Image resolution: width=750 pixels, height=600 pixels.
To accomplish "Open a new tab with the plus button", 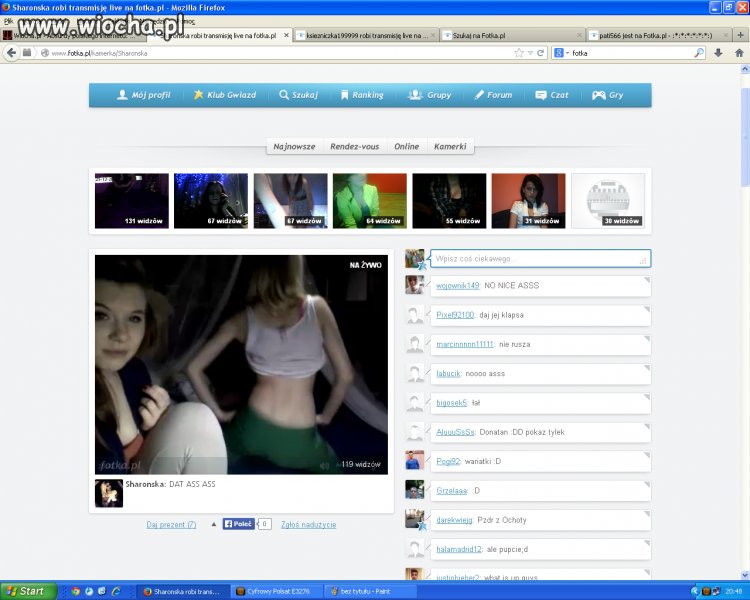I will coord(740,35).
